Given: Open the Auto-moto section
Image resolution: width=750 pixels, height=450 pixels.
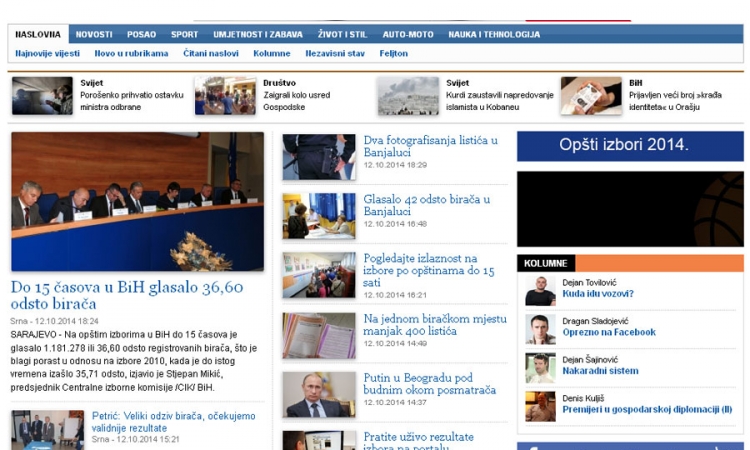Looking at the screenshot, I should 408,34.
